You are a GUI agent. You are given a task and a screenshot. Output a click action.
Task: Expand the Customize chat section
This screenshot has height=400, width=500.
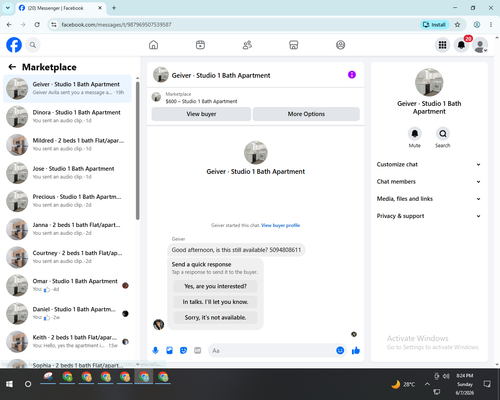click(x=429, y=164)
